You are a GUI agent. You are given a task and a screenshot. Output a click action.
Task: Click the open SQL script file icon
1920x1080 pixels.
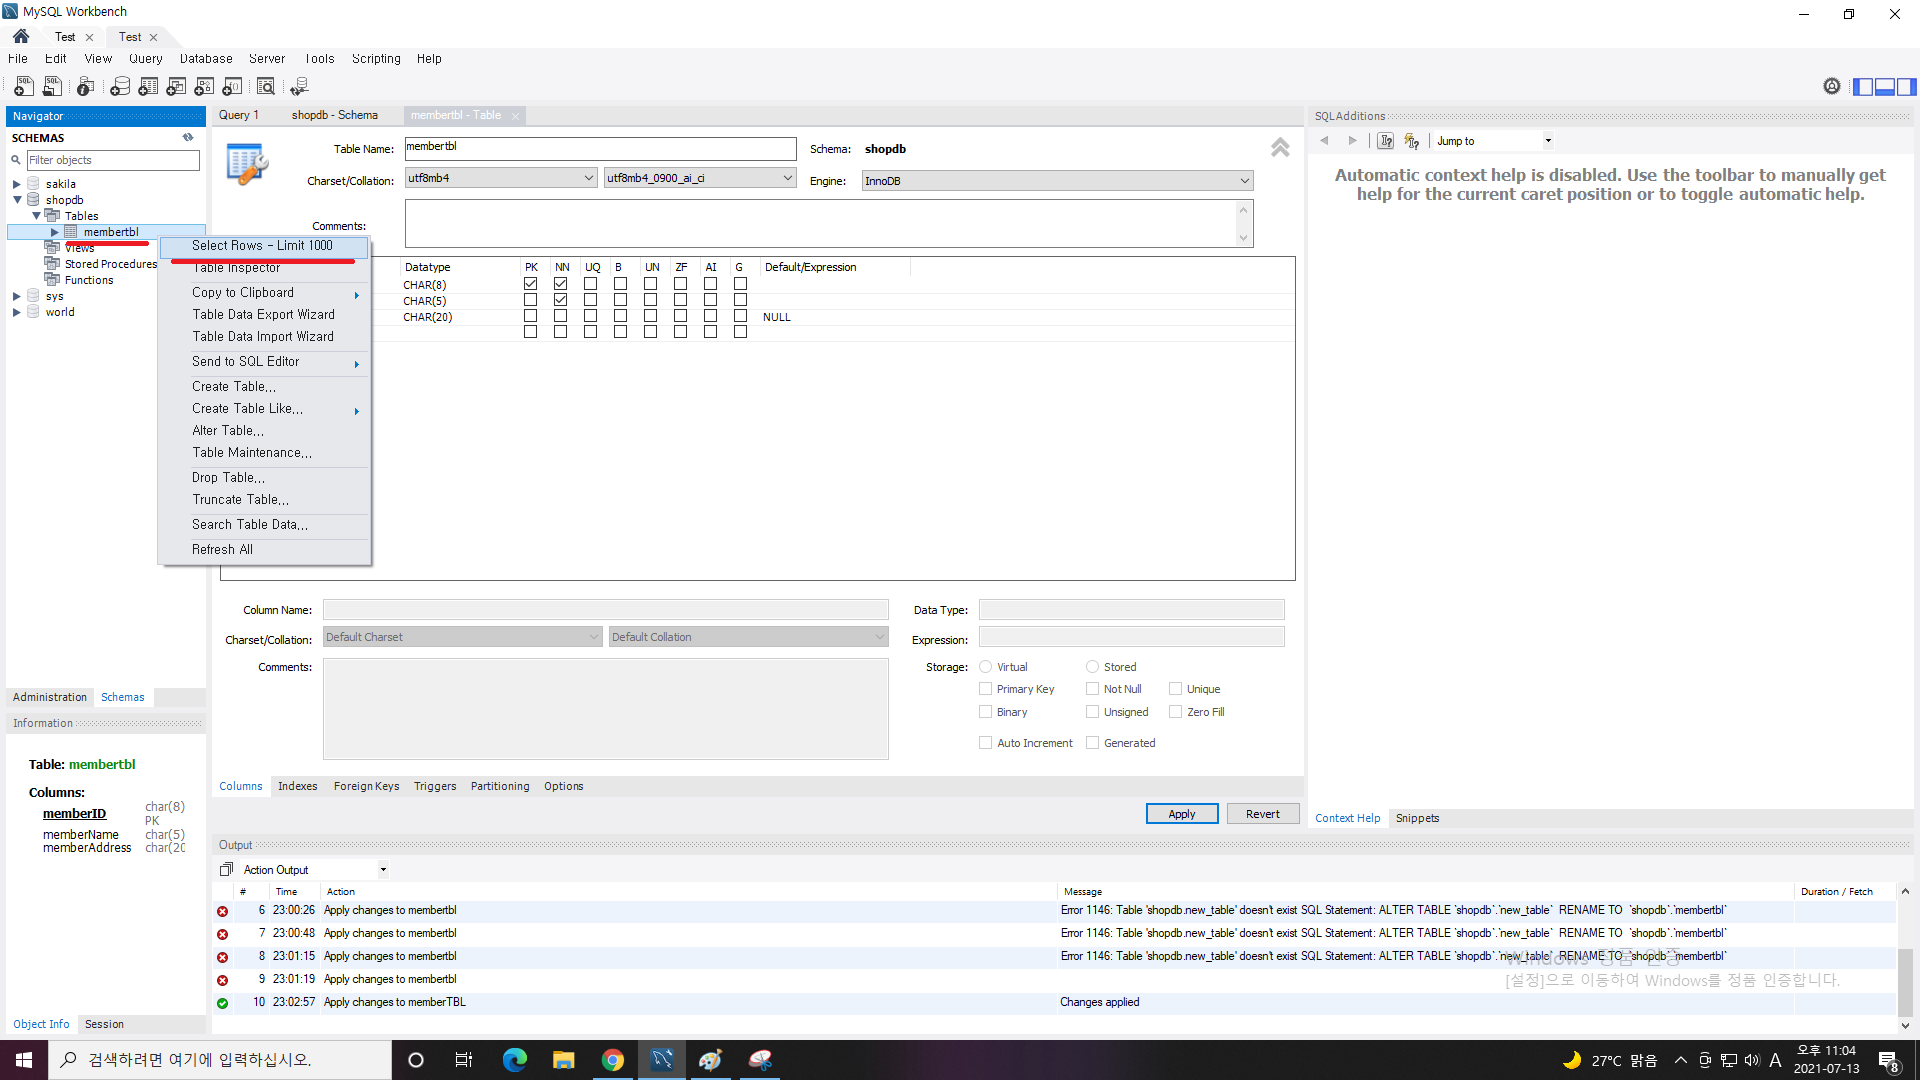click(52, 87)
